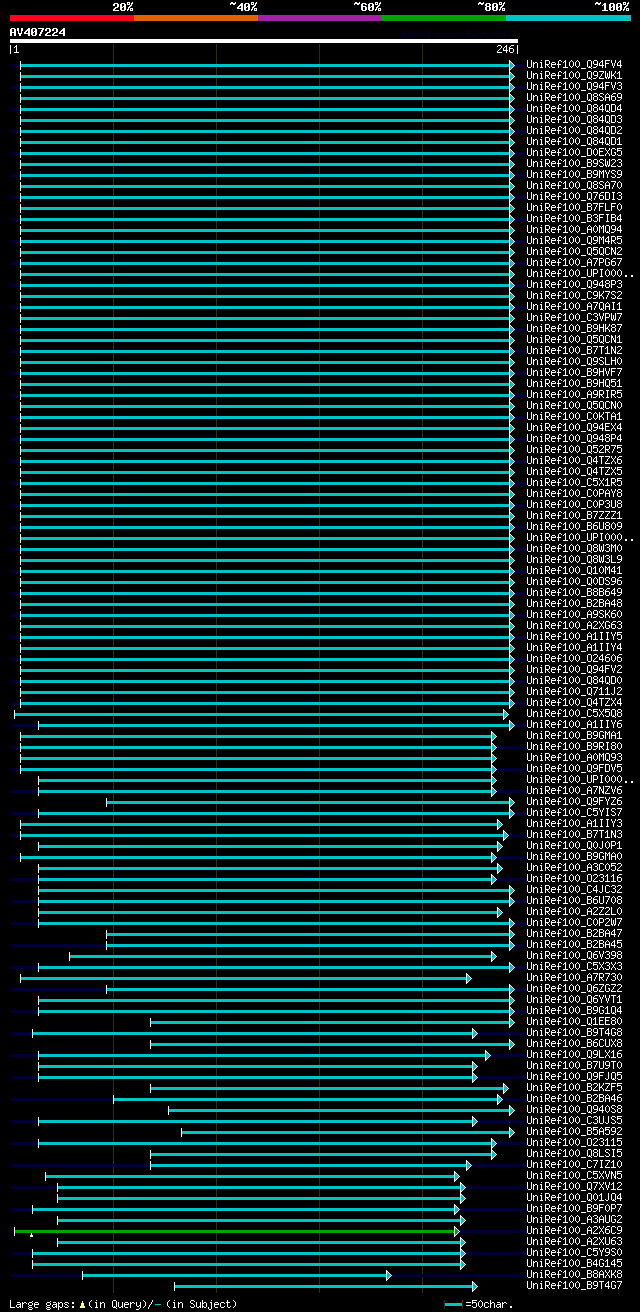
Task: Select the UniRef100_Q711J2 label
Action: point(574,692)
